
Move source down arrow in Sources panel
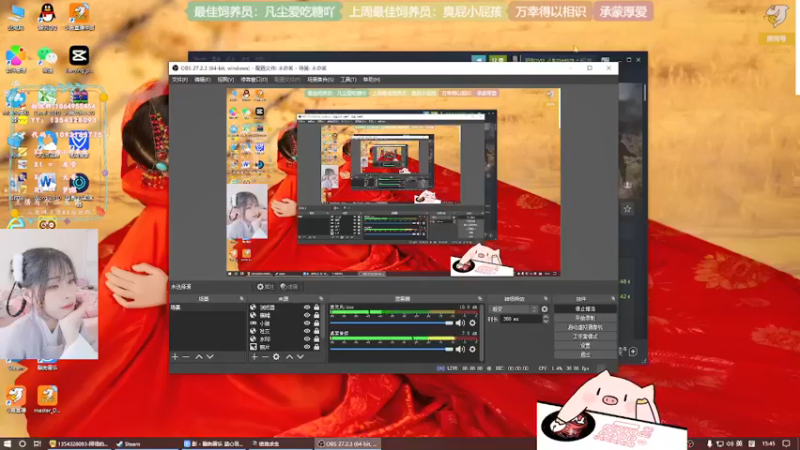pyautogui.click(x=300, y=357)
